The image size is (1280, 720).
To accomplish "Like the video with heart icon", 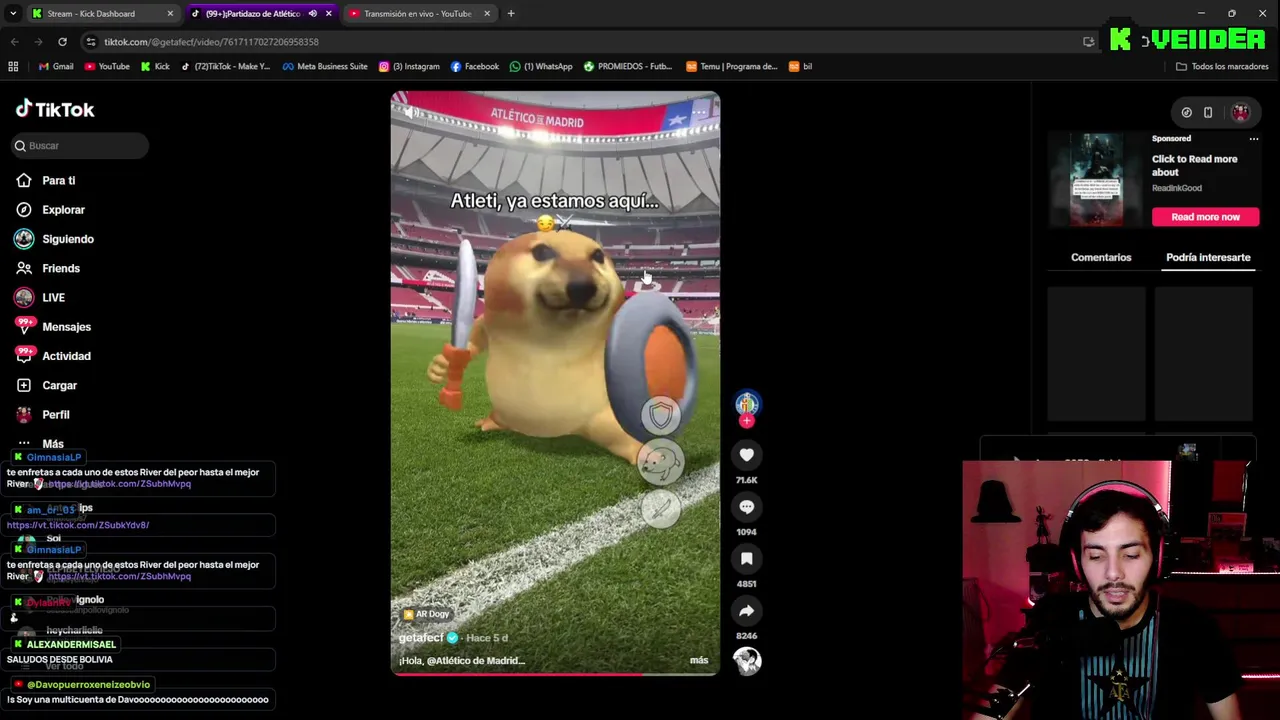I will (x=747, y=455).
